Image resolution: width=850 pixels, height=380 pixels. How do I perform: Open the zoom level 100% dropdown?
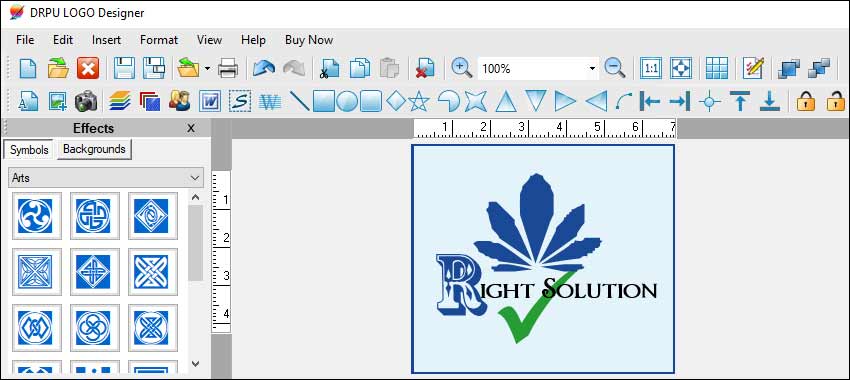tap(593, 69)
